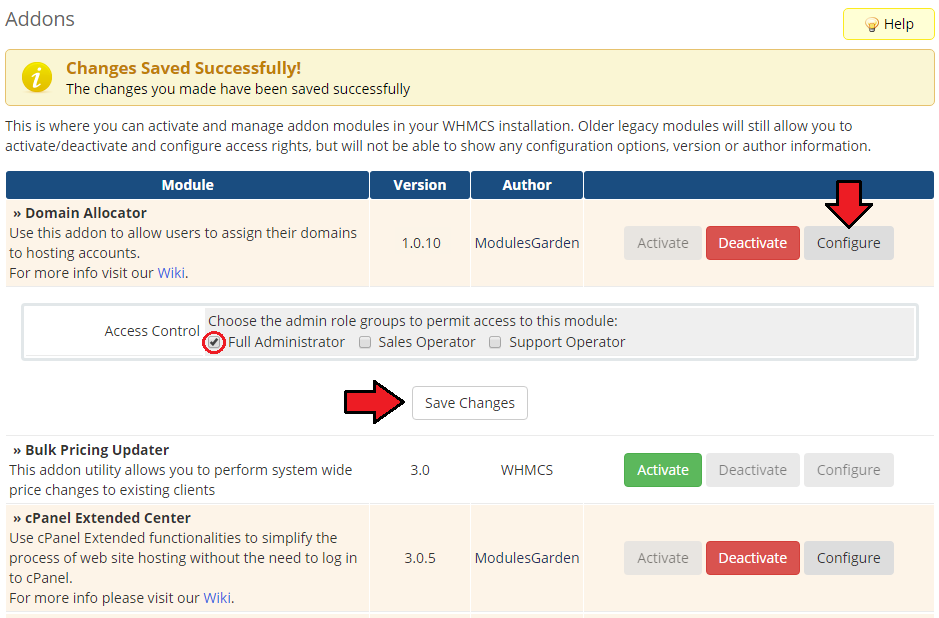Click the Support Operator label
939x618 pixels.
(x=567, y=343)
